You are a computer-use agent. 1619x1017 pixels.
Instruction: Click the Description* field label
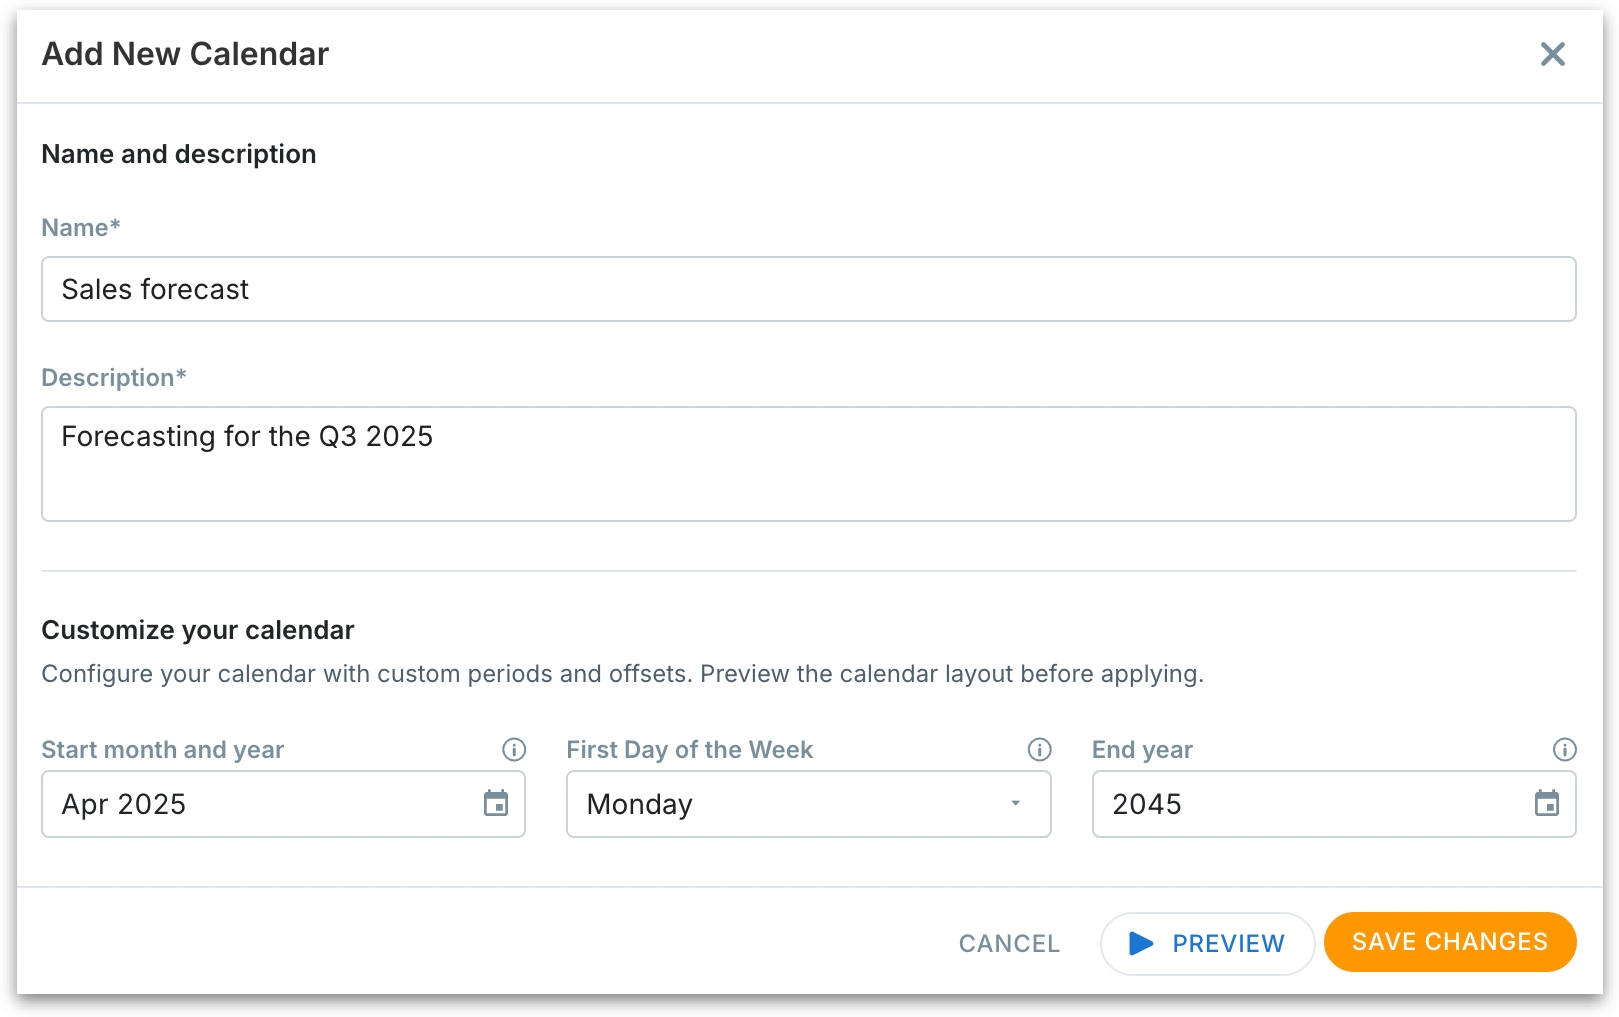[x=113, y=377]
